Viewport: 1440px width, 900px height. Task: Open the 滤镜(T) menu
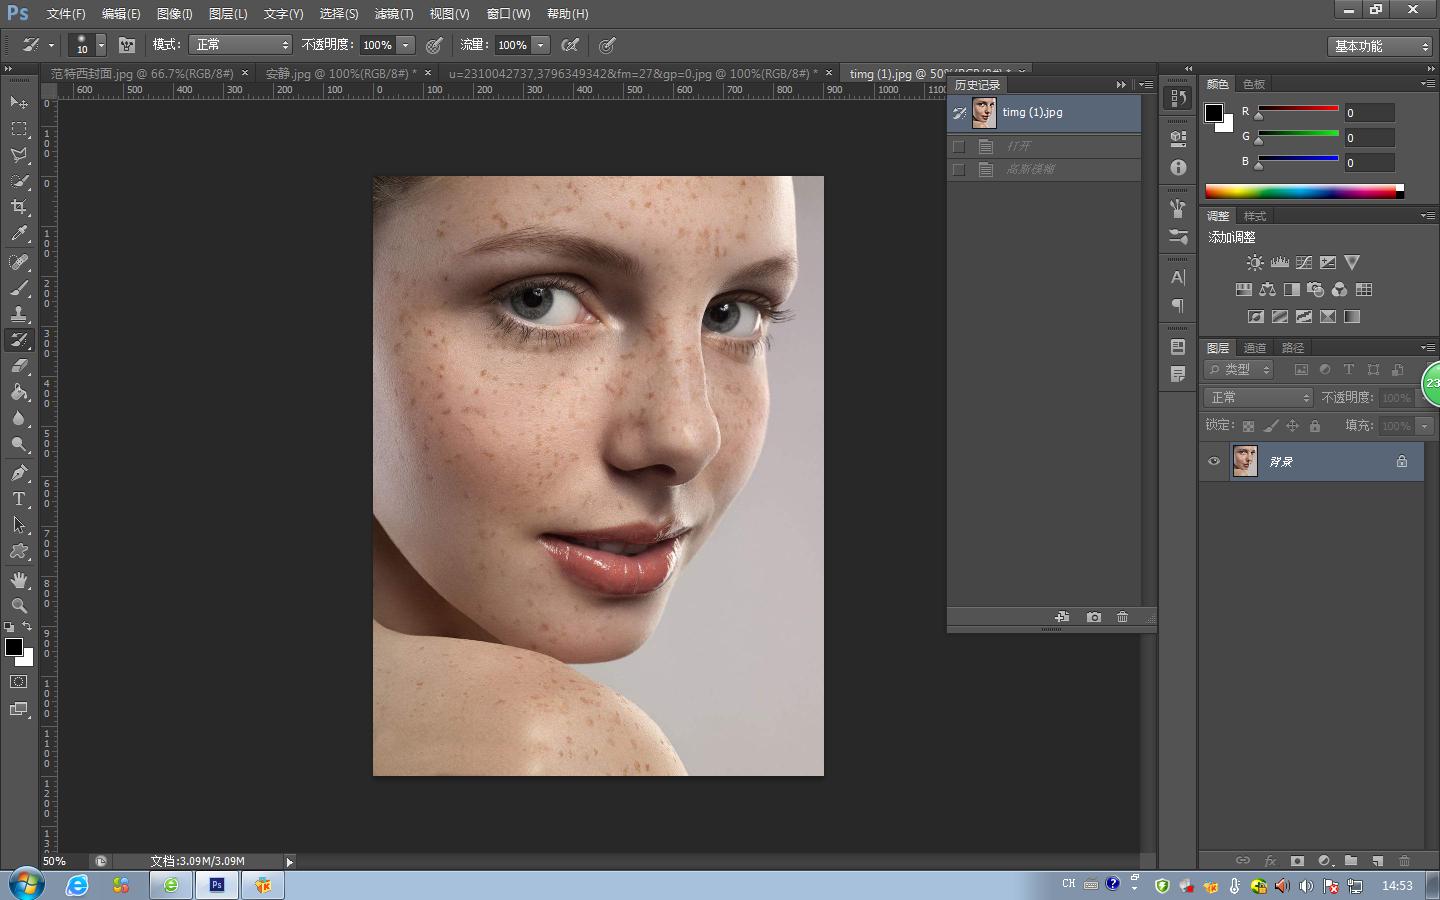click(393, 14)
